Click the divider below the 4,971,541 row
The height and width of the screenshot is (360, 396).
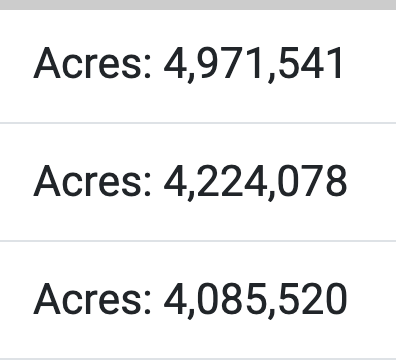click(198, 123)
